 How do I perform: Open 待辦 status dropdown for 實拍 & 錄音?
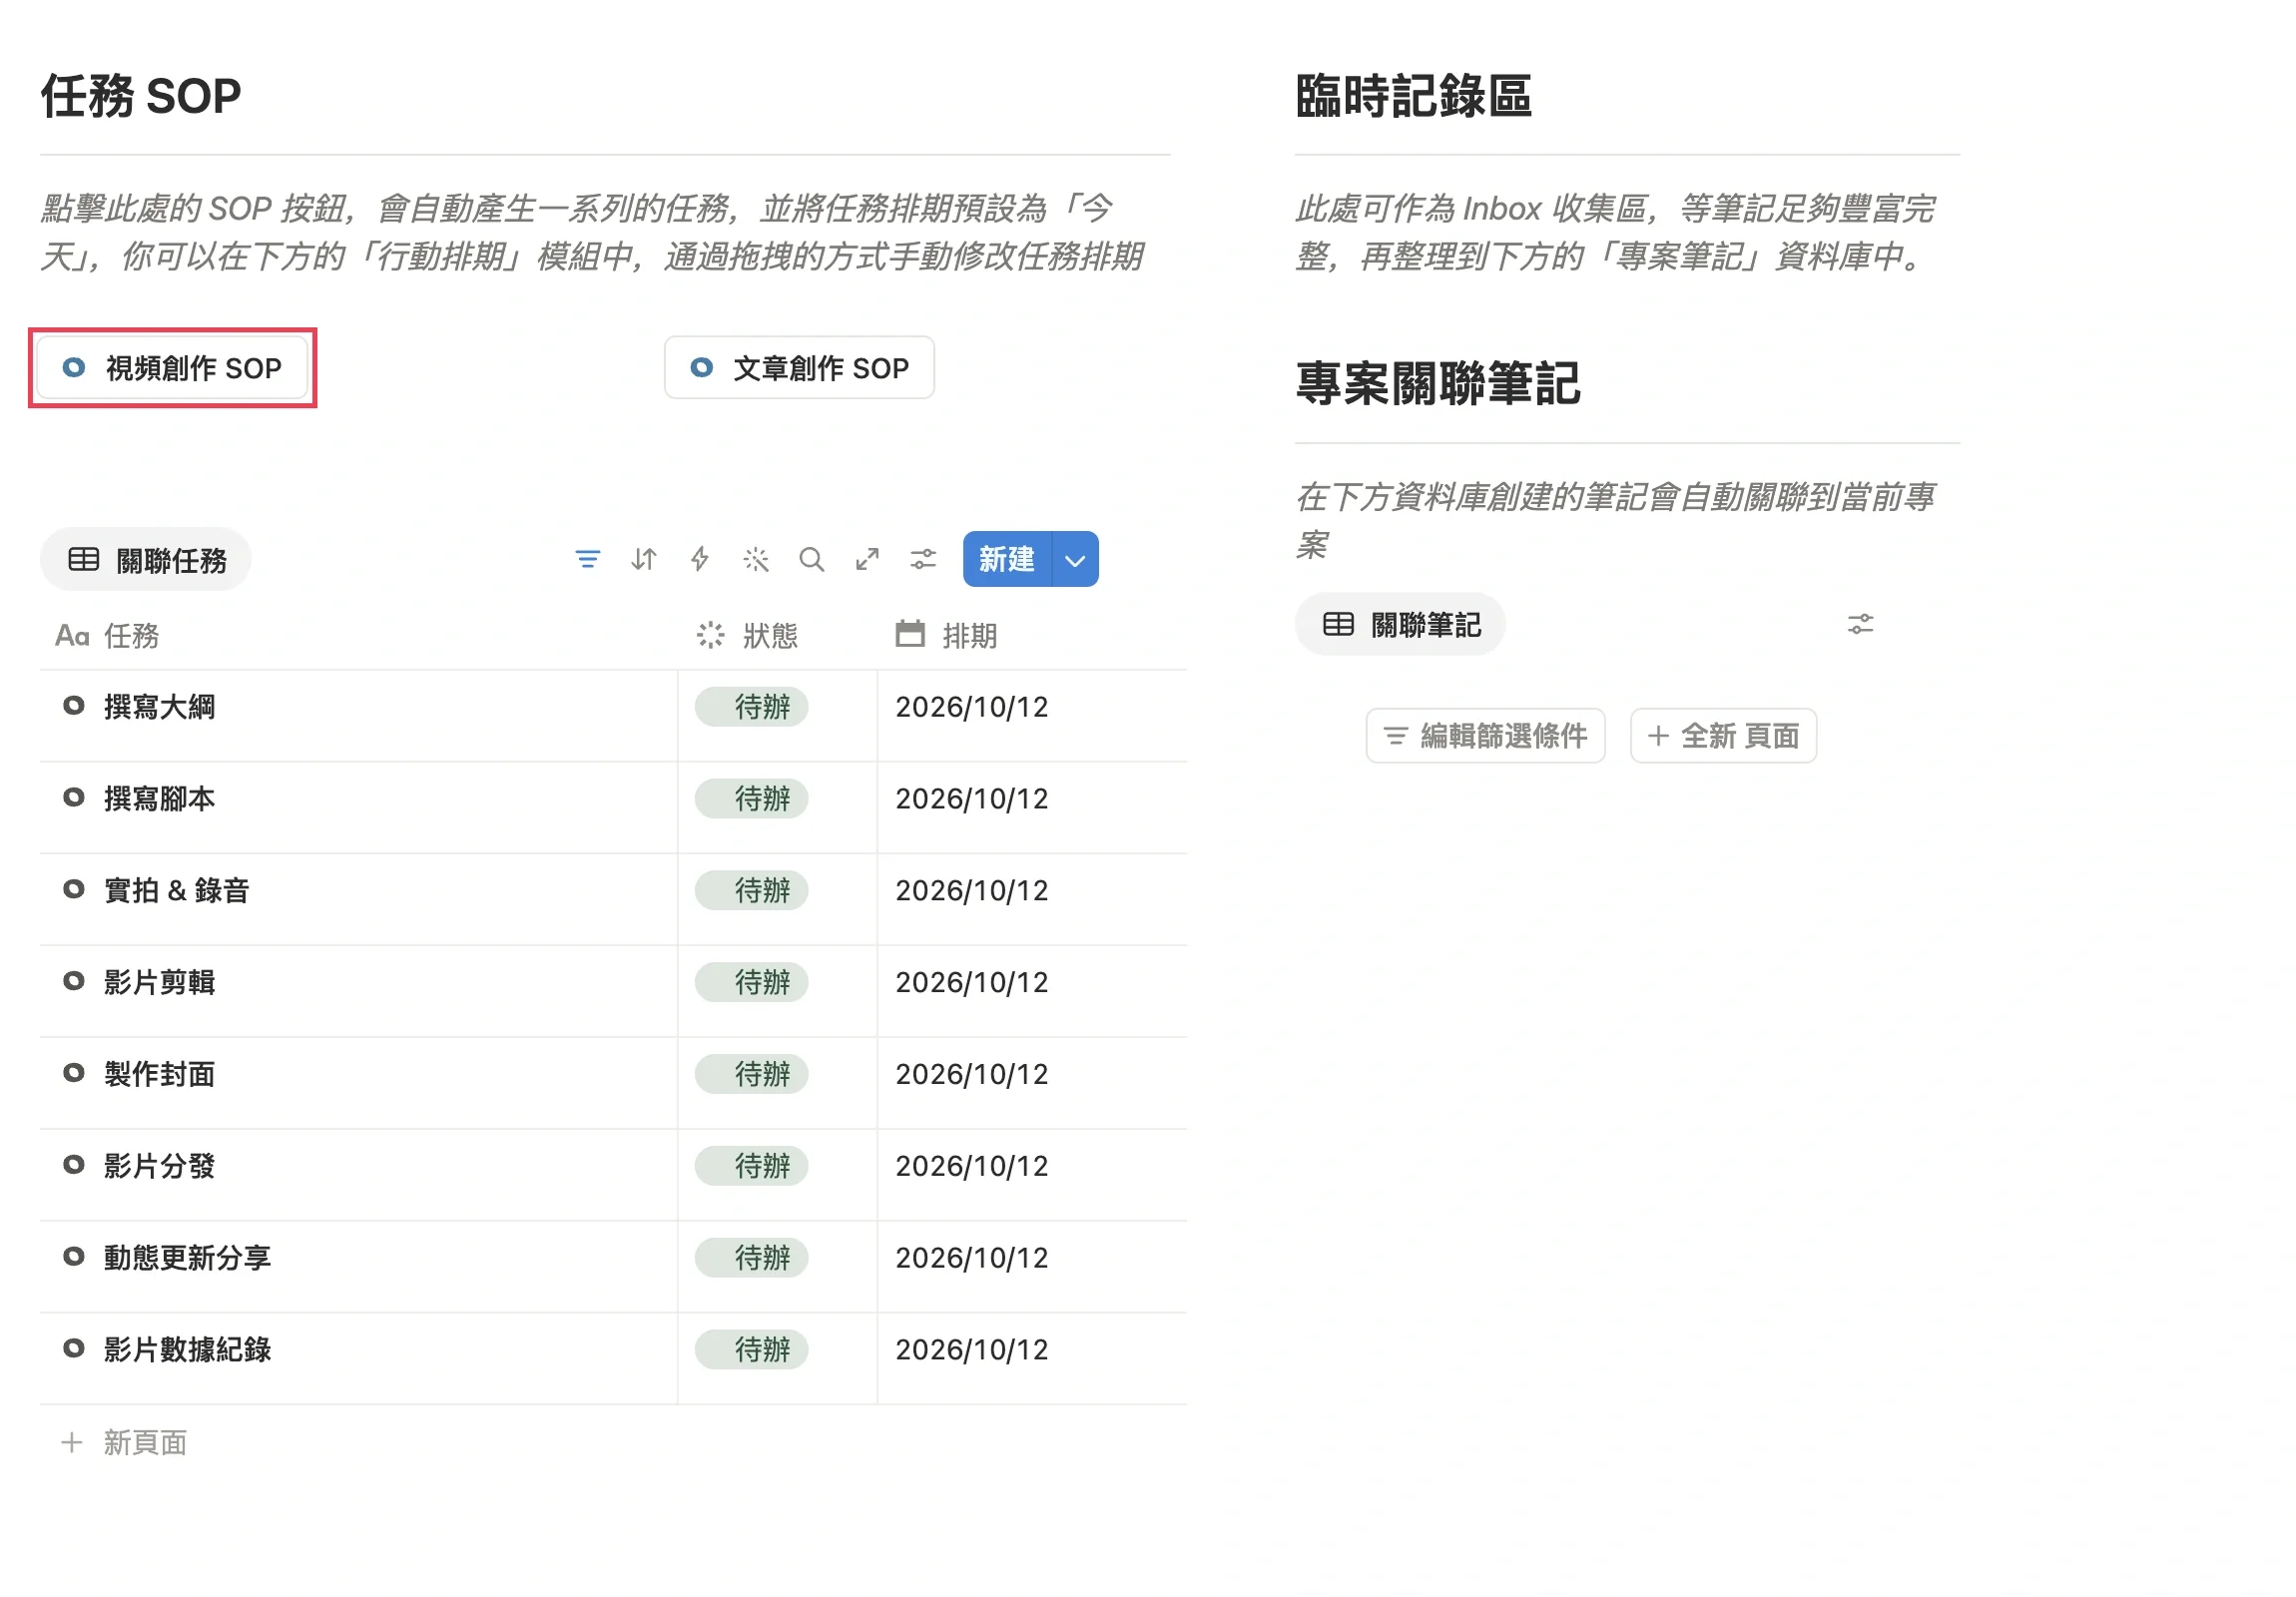[x=751, y=890]
